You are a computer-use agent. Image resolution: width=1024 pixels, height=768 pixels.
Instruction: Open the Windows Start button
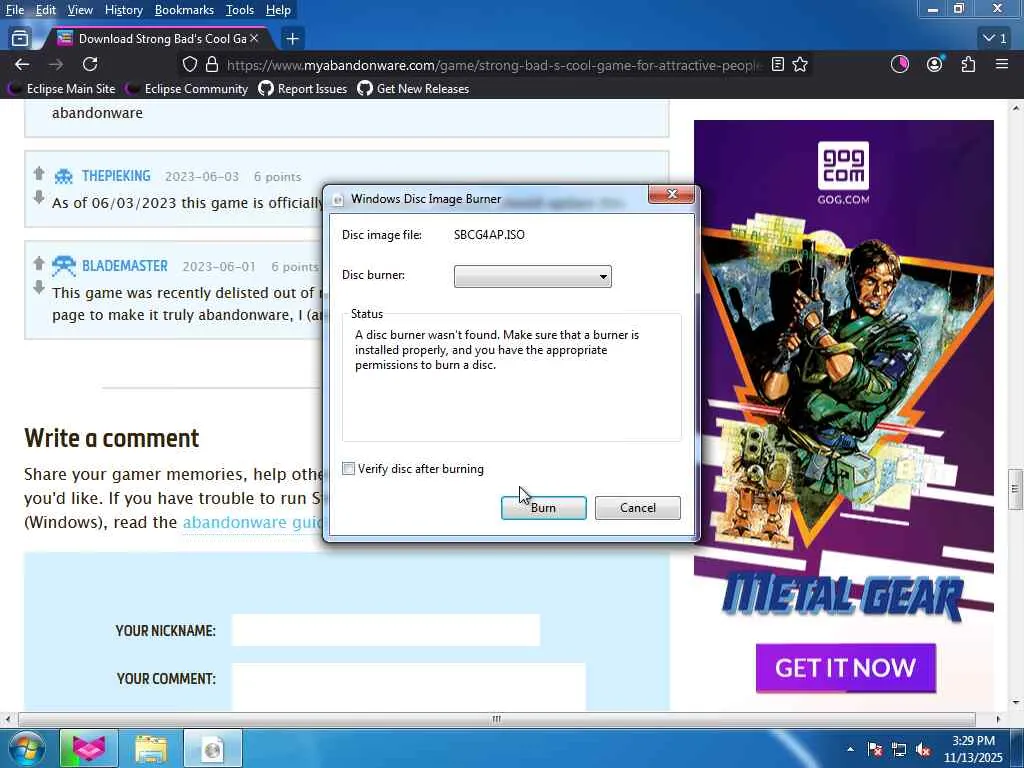click(25, 748)
